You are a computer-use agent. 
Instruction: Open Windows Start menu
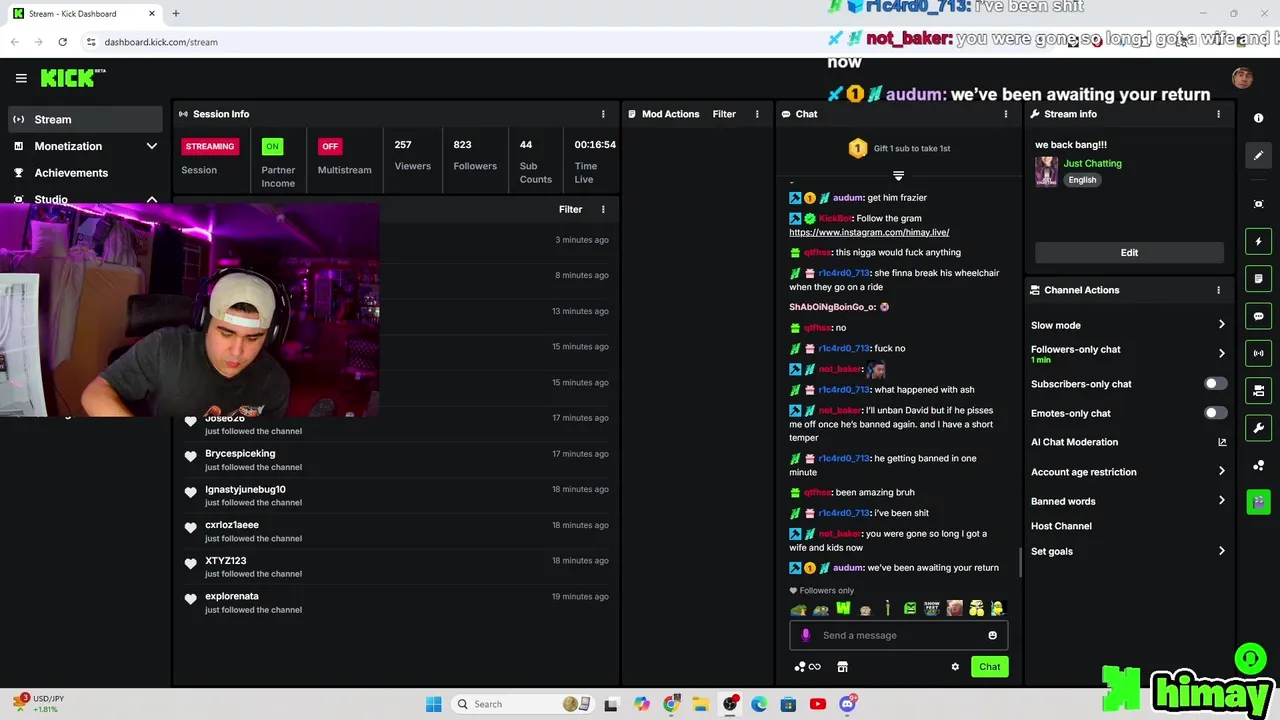tap(433, 704)
